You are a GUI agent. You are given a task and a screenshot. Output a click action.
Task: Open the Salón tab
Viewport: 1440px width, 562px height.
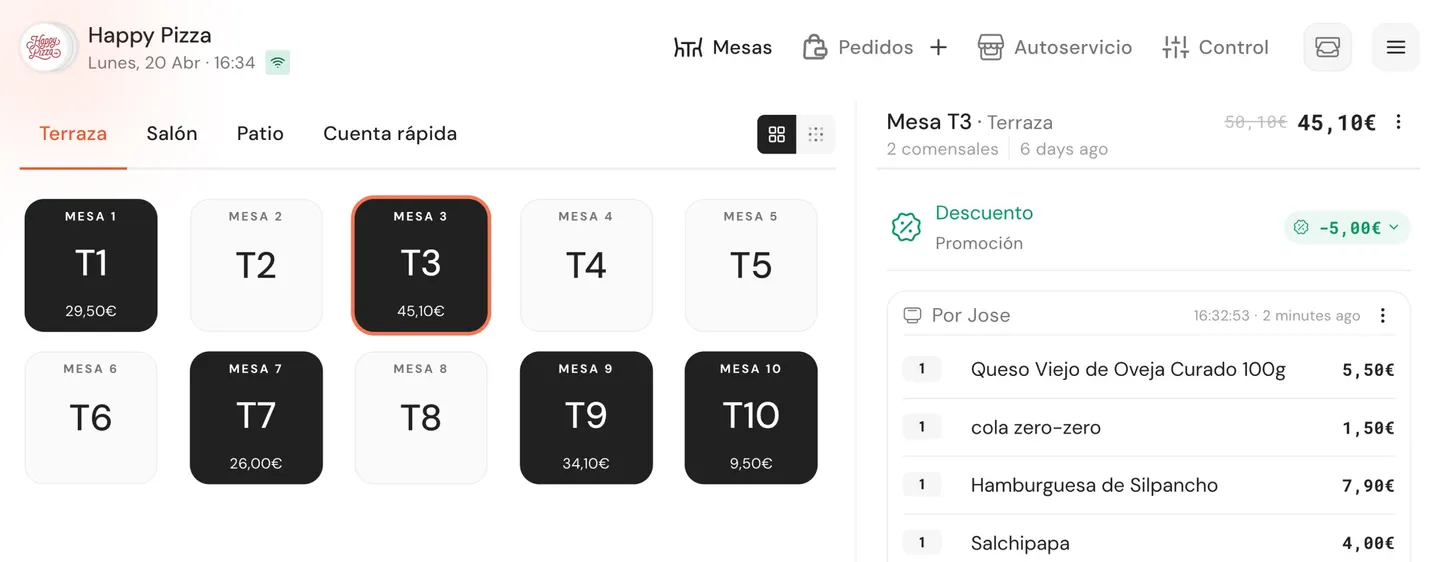coord(172,134)
